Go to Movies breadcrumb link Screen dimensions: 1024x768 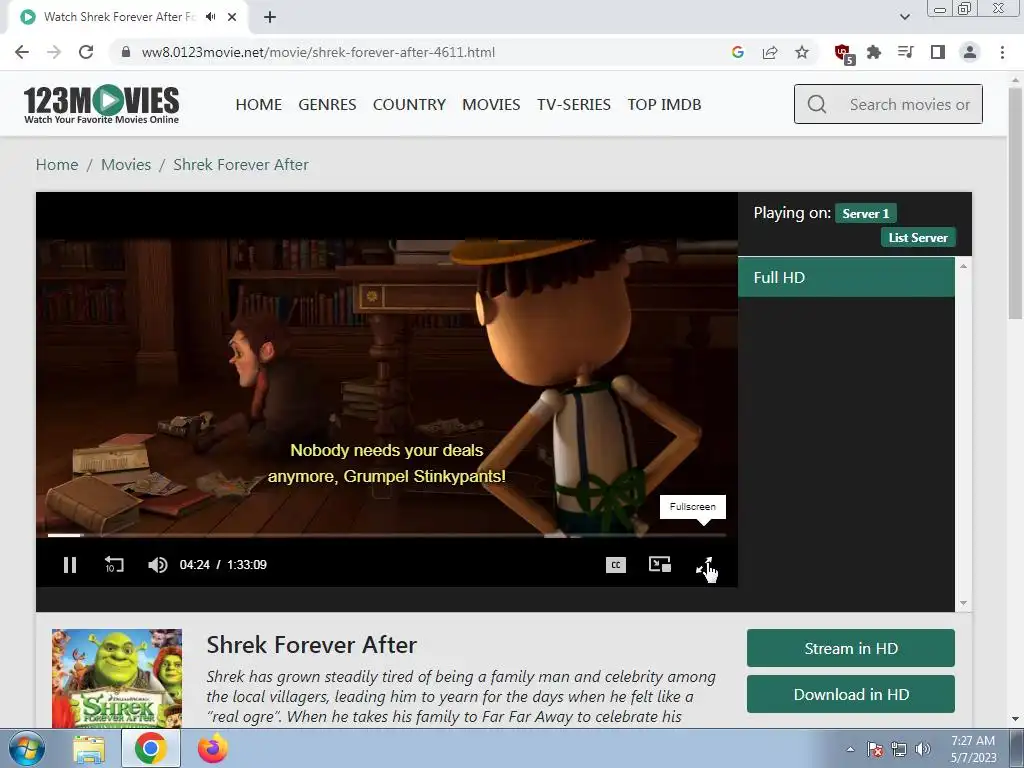coord(126,165)
